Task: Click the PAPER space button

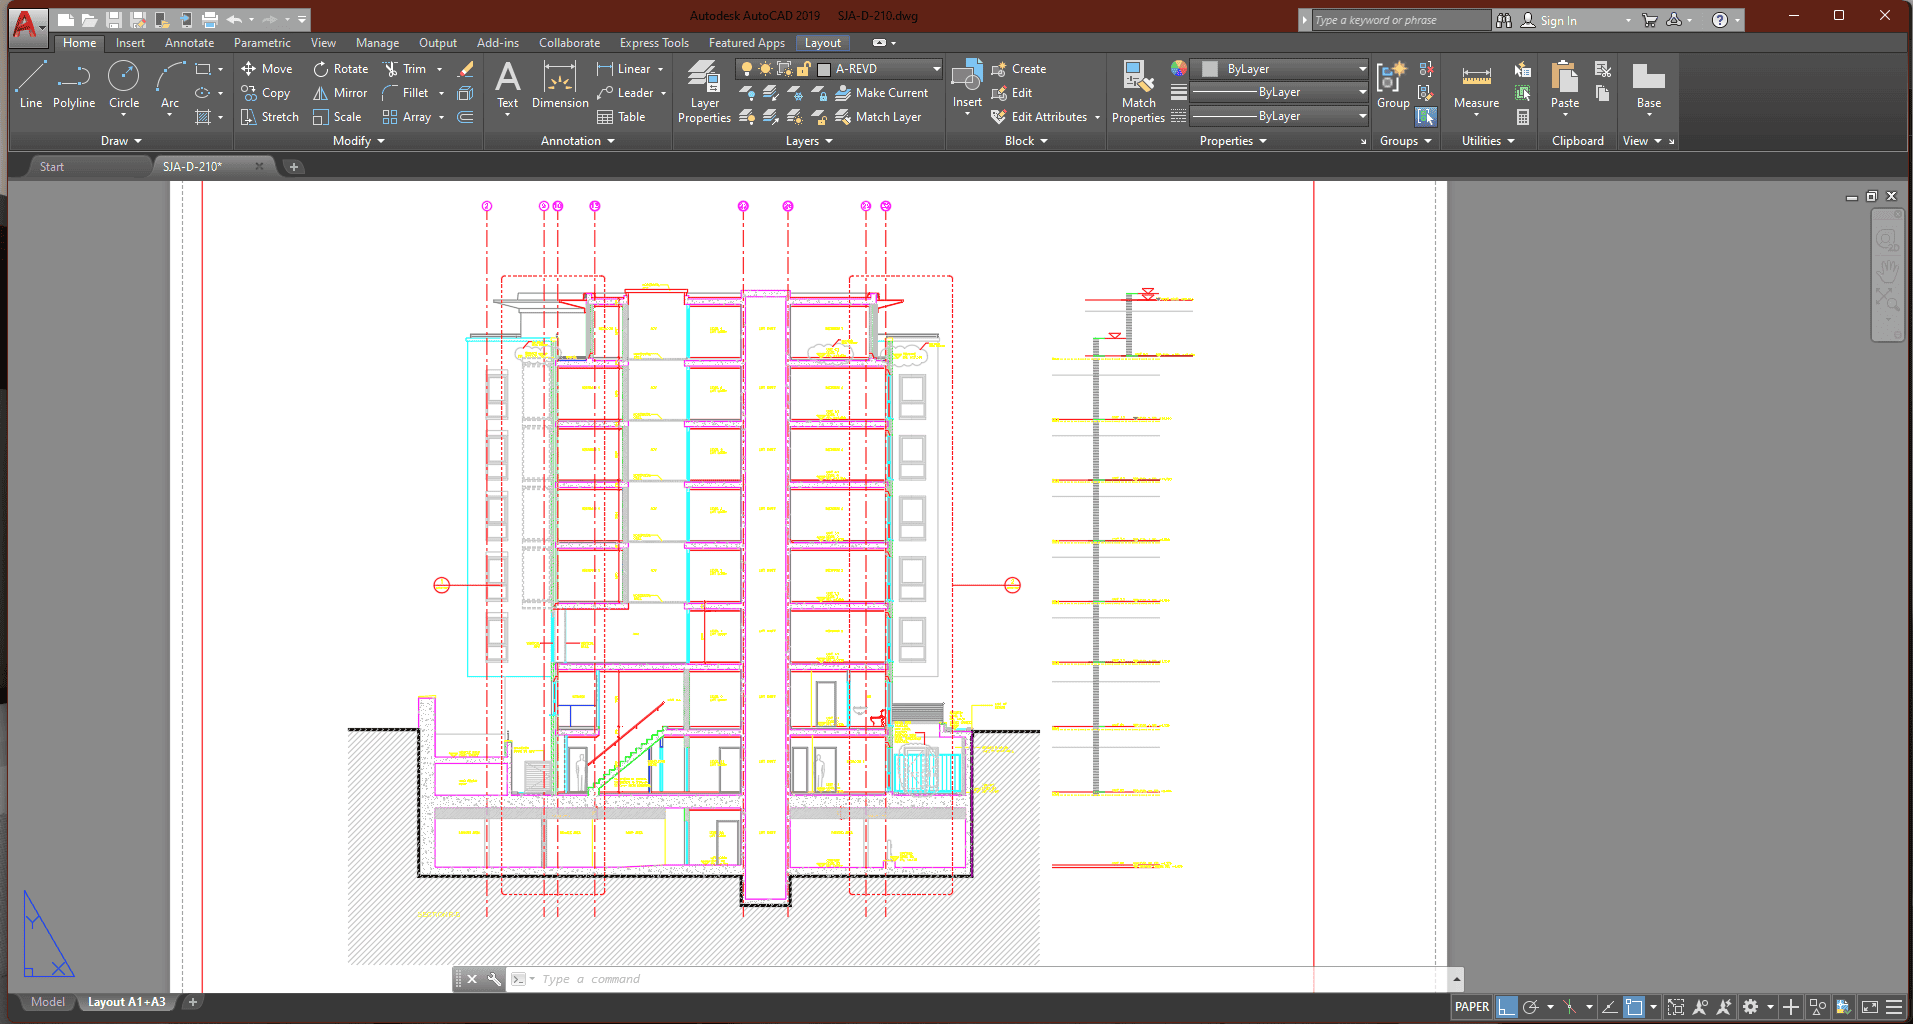Action: pyautogui.click(x=1471, y=1007)
